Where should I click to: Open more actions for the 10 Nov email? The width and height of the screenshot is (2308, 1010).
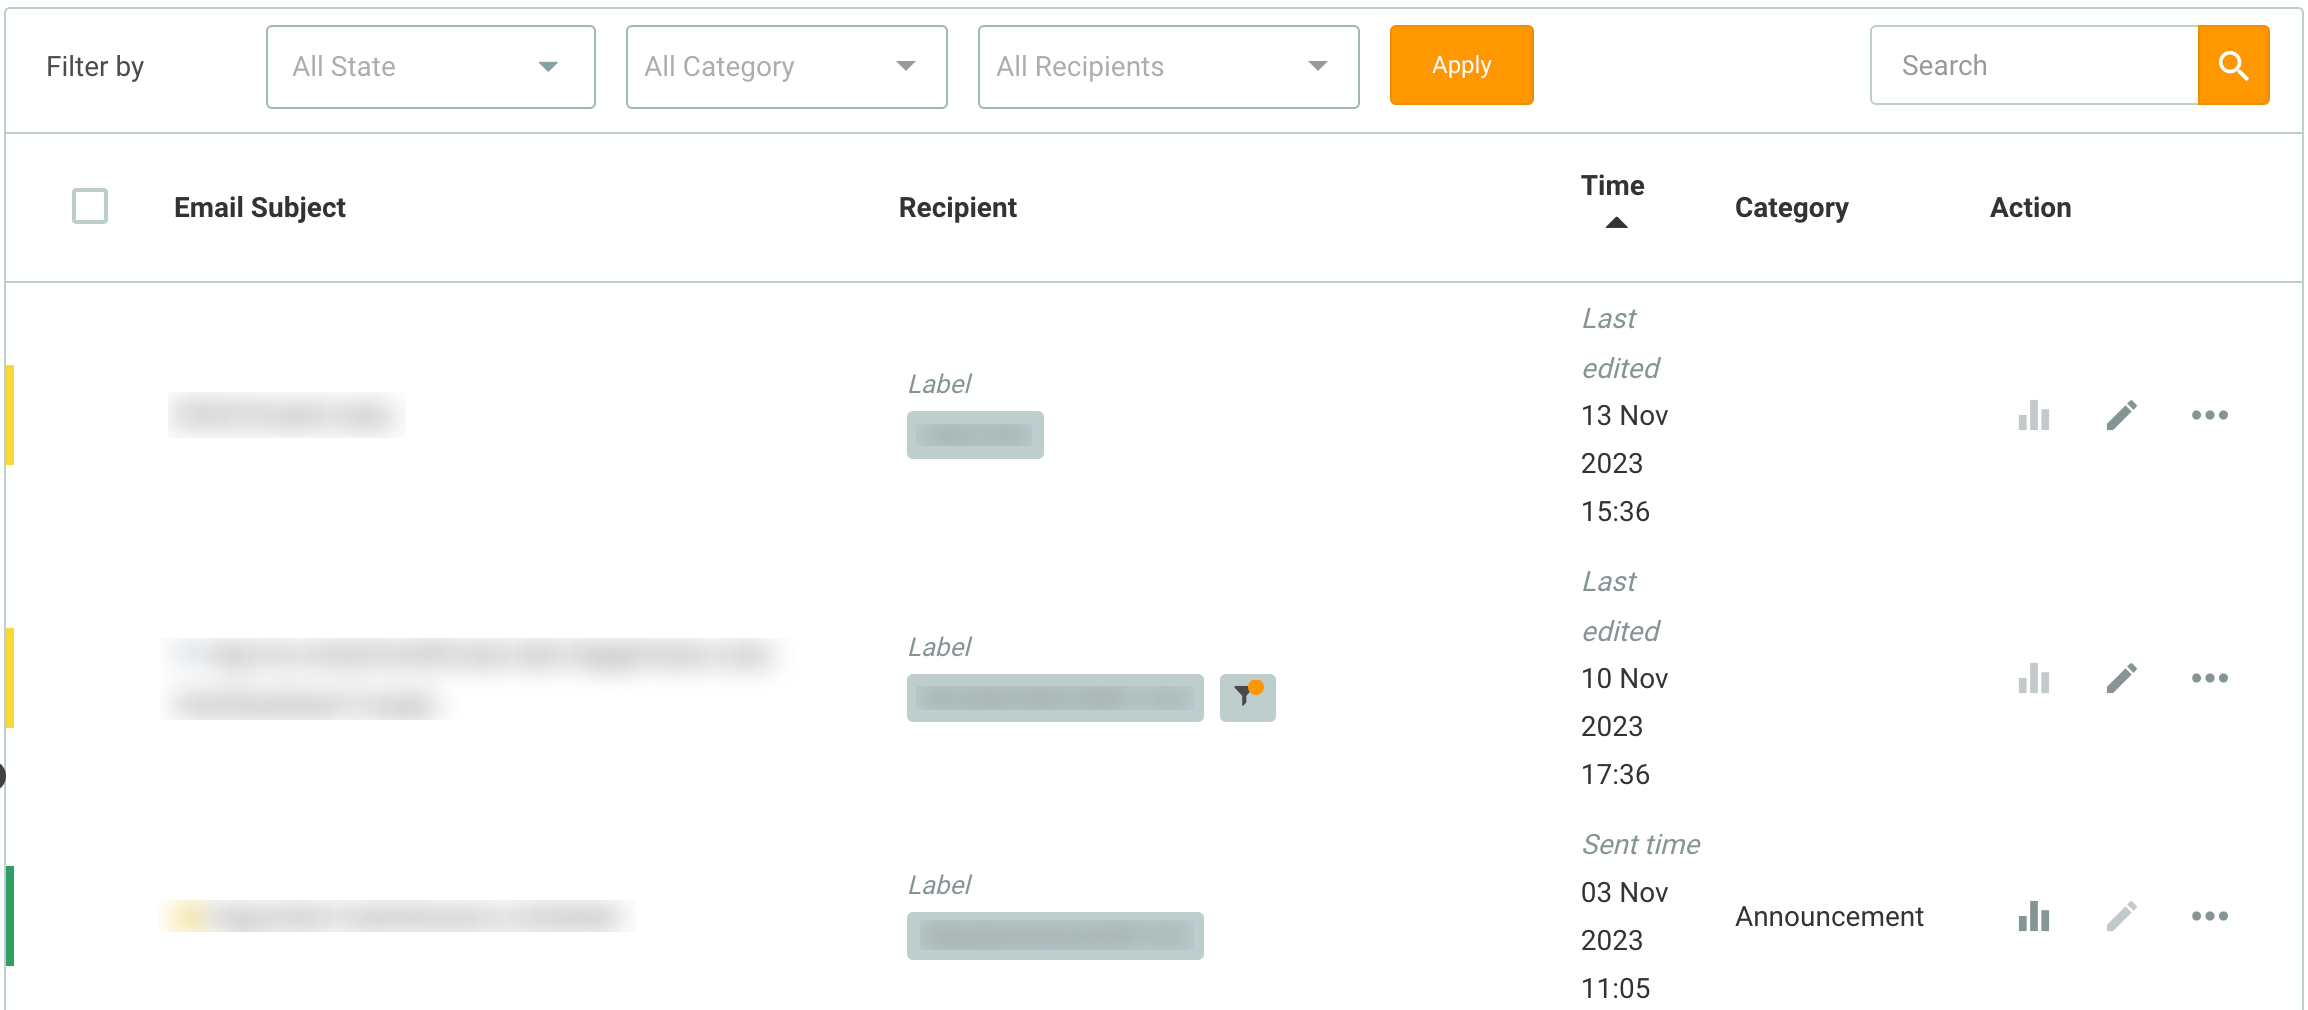coord(2209,678)
